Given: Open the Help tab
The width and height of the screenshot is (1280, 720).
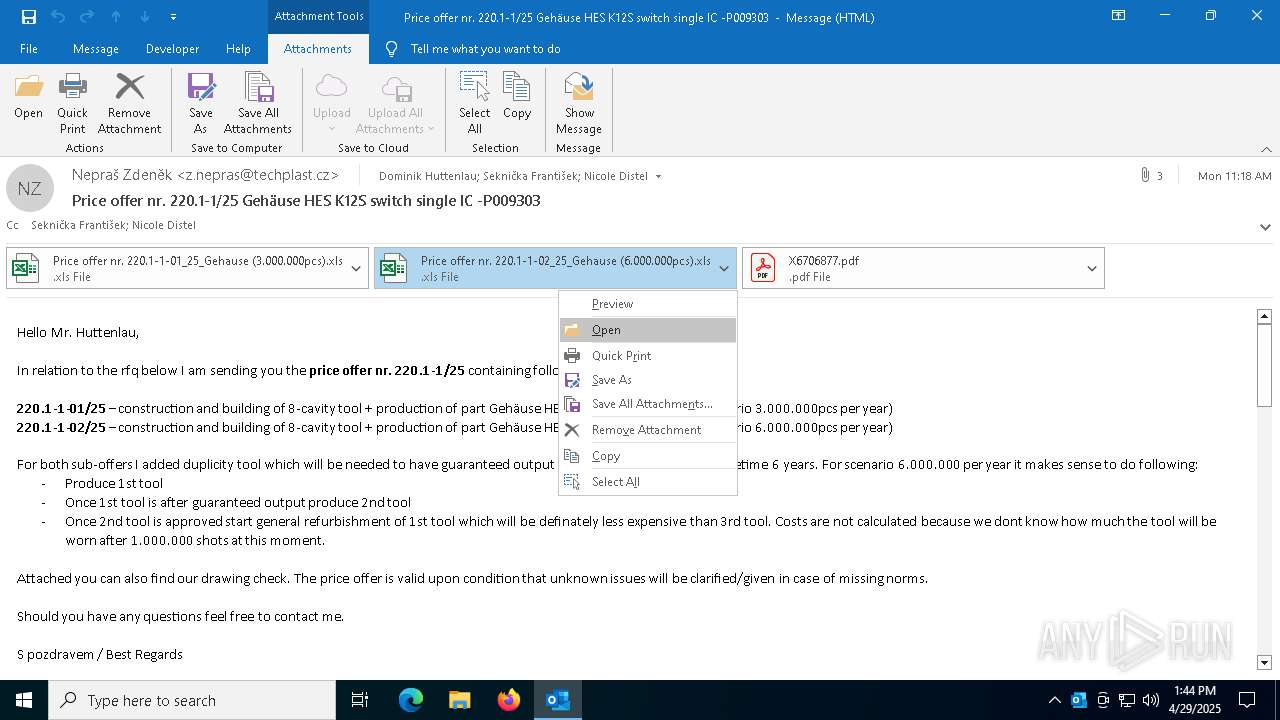Looking at the screenshot, I should pos(238,49).
